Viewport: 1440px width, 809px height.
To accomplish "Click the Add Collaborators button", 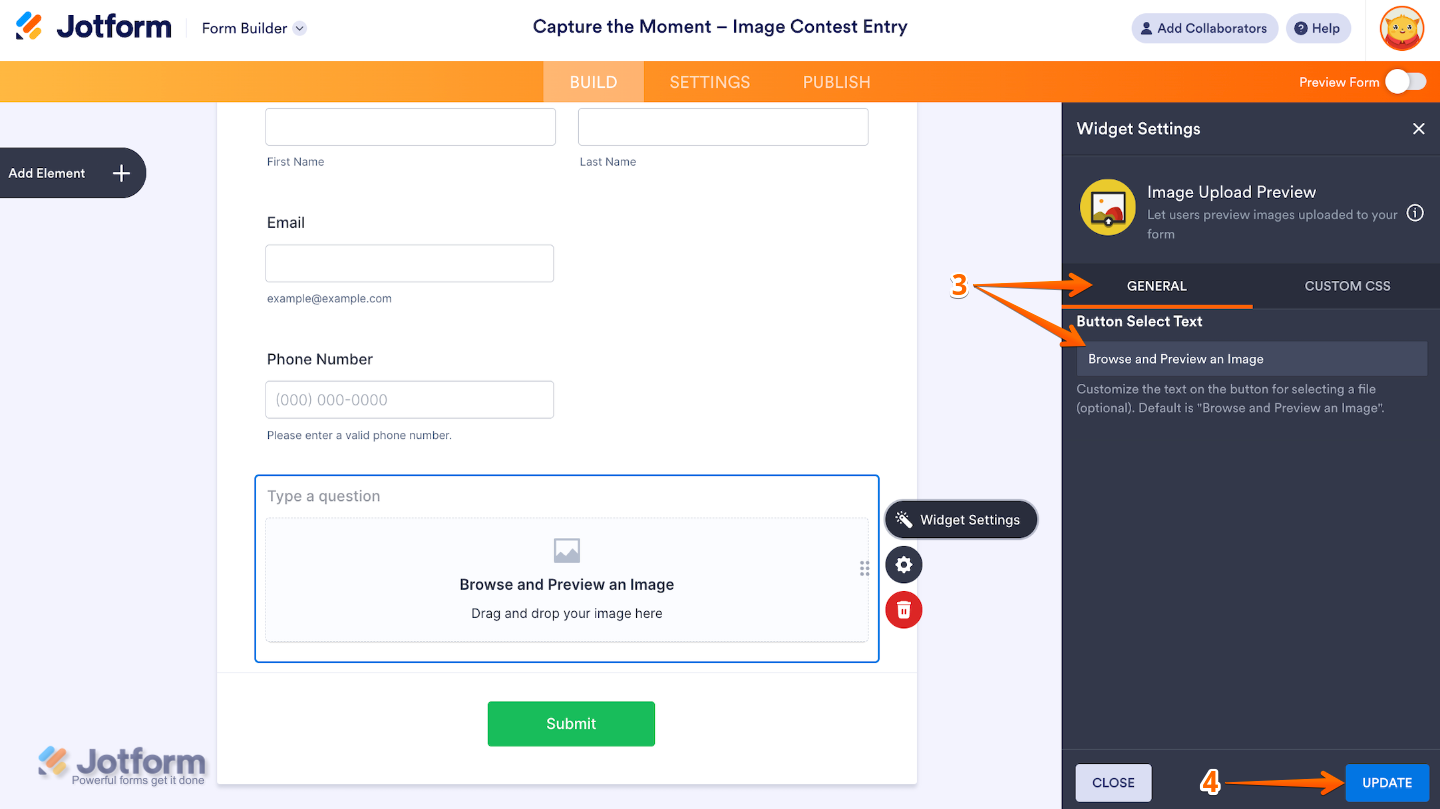I will pos(1205,28).
